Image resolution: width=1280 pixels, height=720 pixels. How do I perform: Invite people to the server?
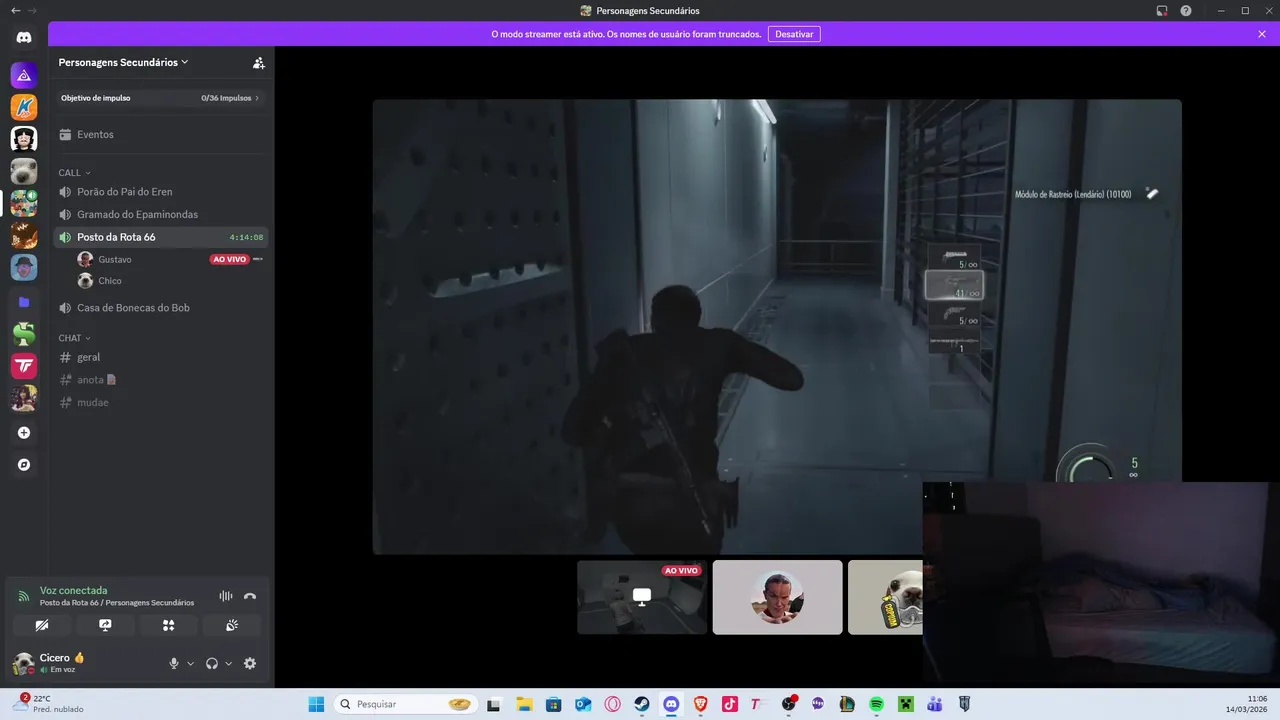(259, 62)
